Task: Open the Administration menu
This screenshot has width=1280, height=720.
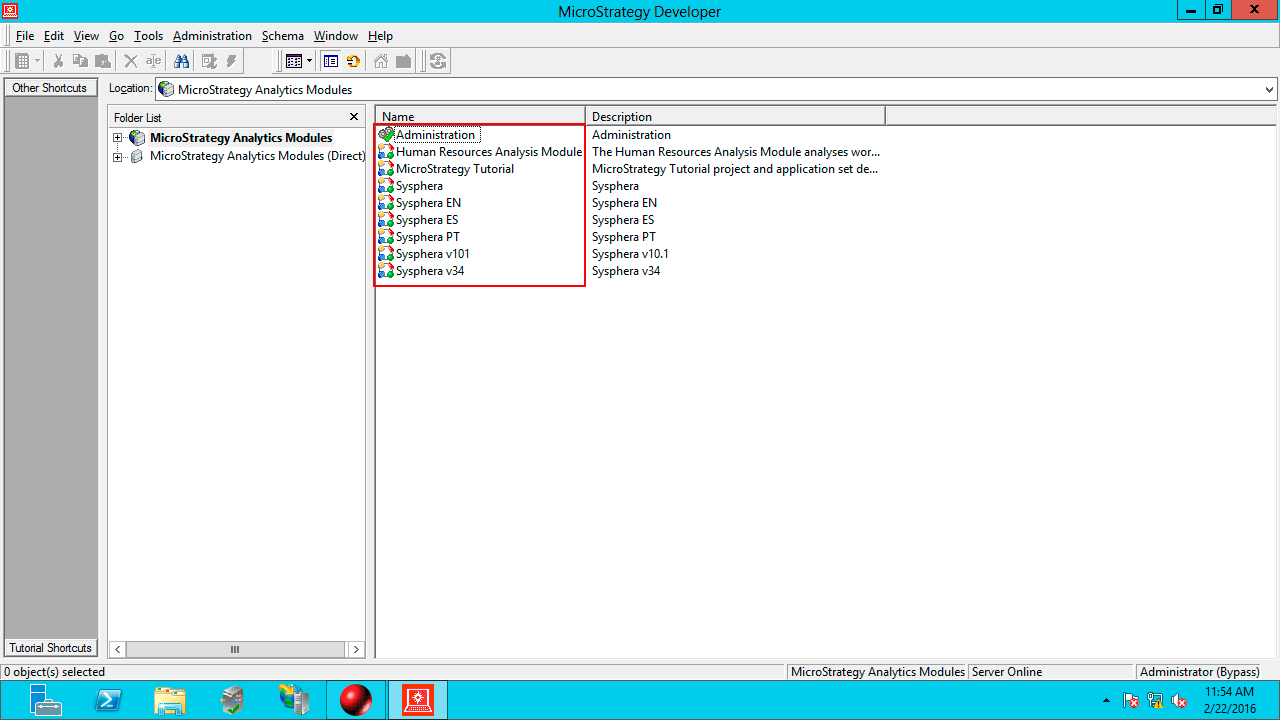Action: 212,36
